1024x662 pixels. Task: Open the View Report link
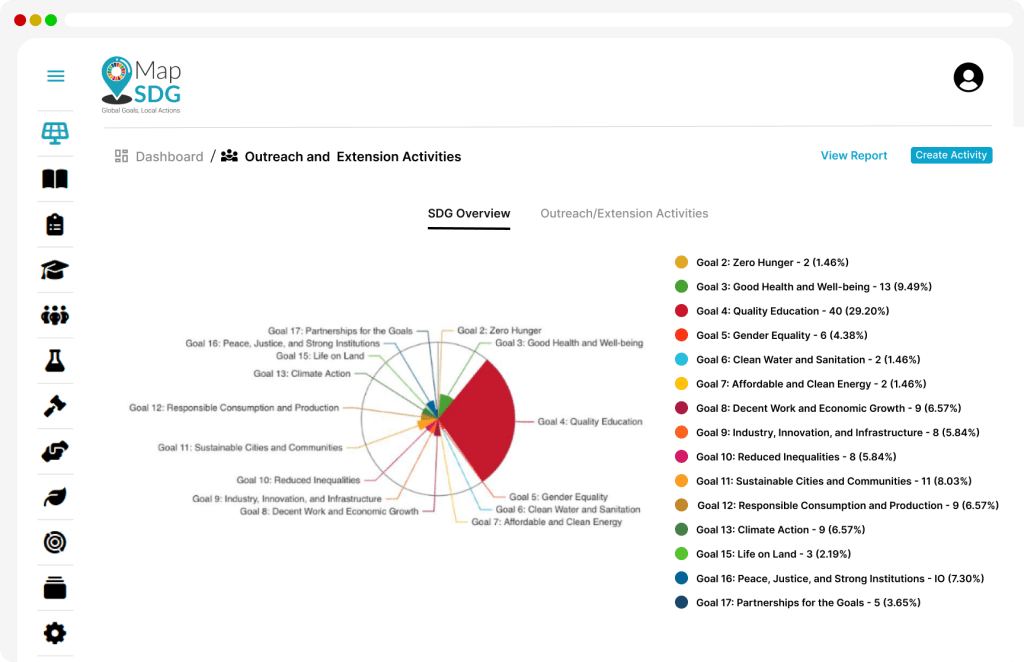pyautogui.click(x=854, y=156)
